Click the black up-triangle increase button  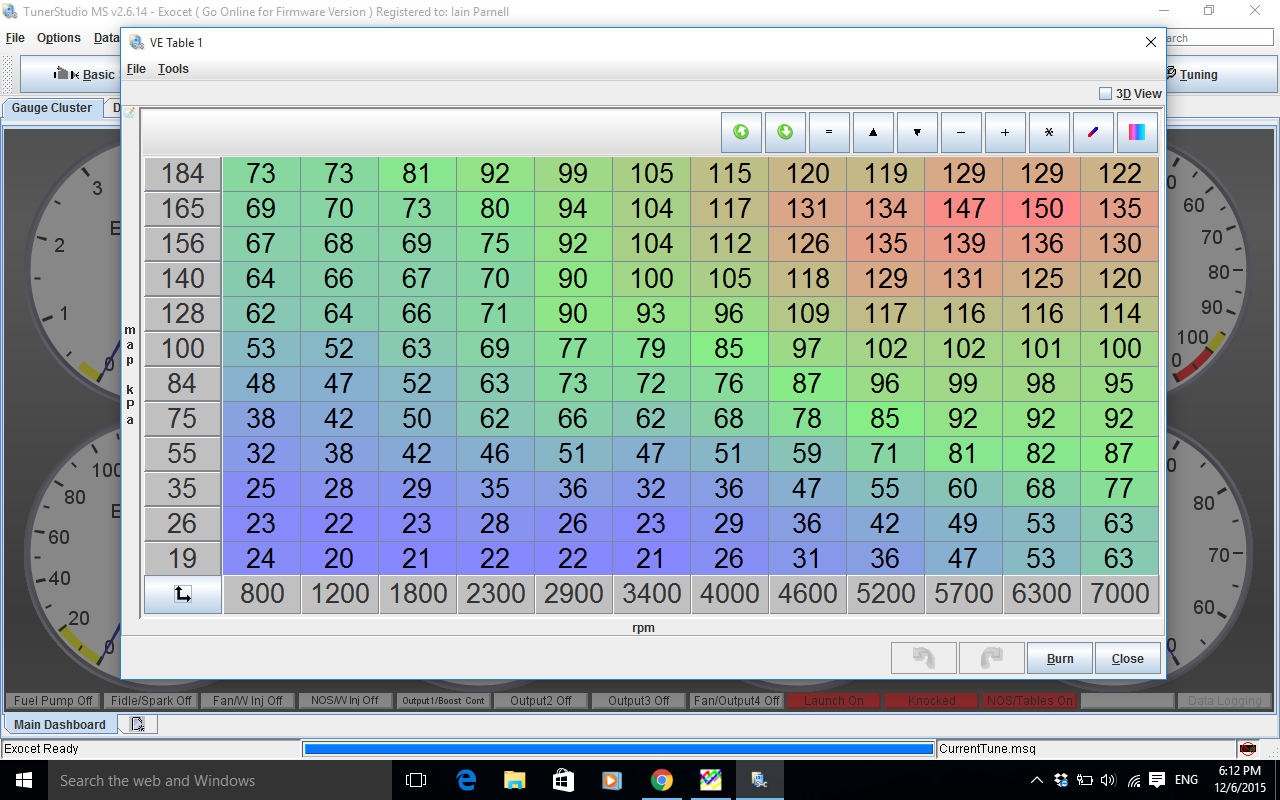coord(873,132)
